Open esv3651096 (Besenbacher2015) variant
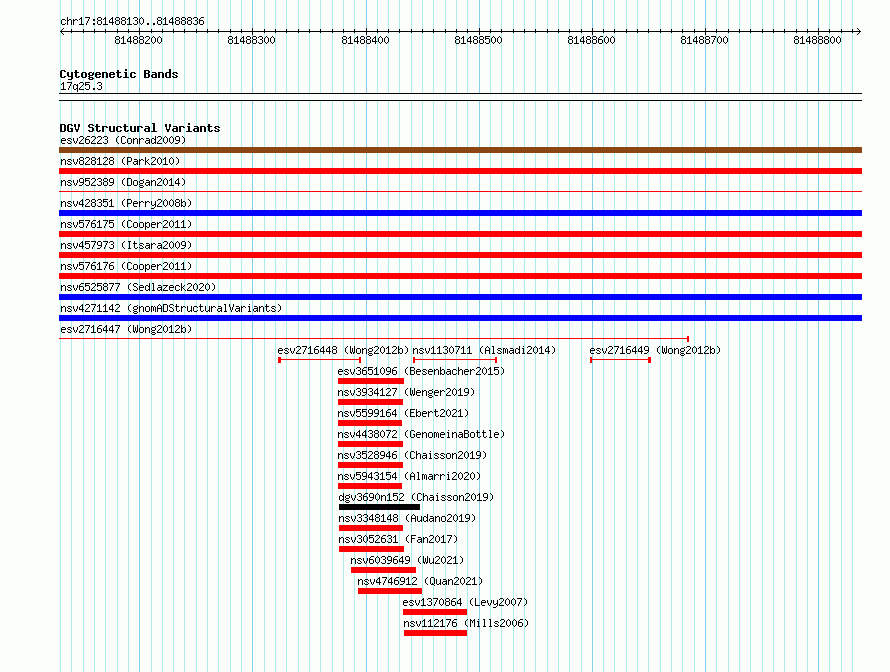This screenshot has width=890, height=672. point(421,371)
